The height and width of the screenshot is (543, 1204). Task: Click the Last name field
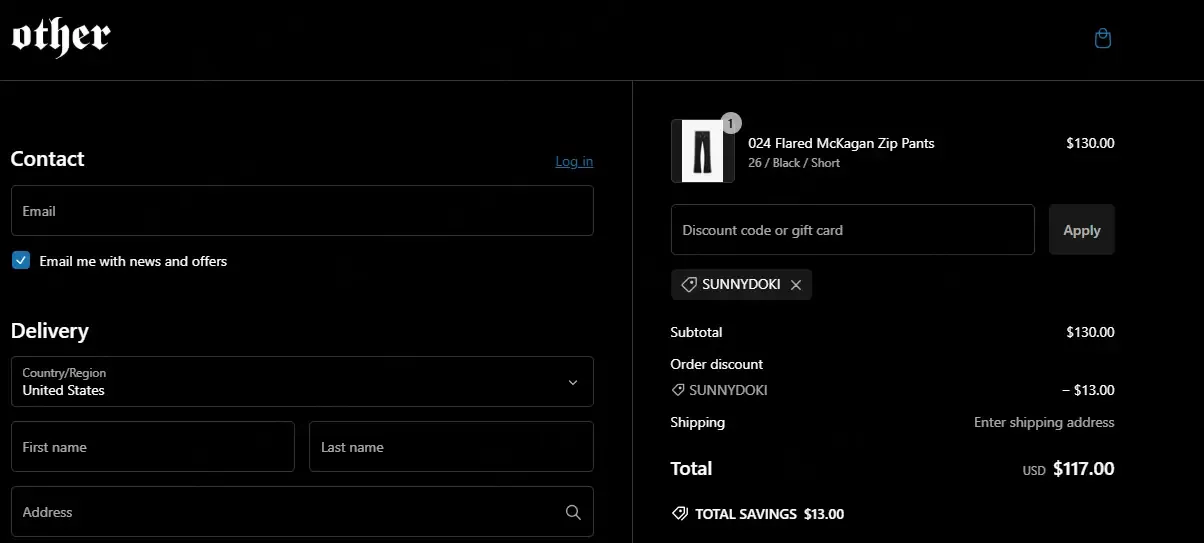[451, 447]
